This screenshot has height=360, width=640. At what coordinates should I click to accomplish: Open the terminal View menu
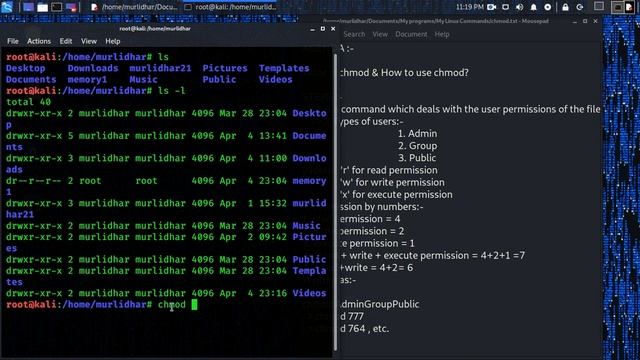89,41
